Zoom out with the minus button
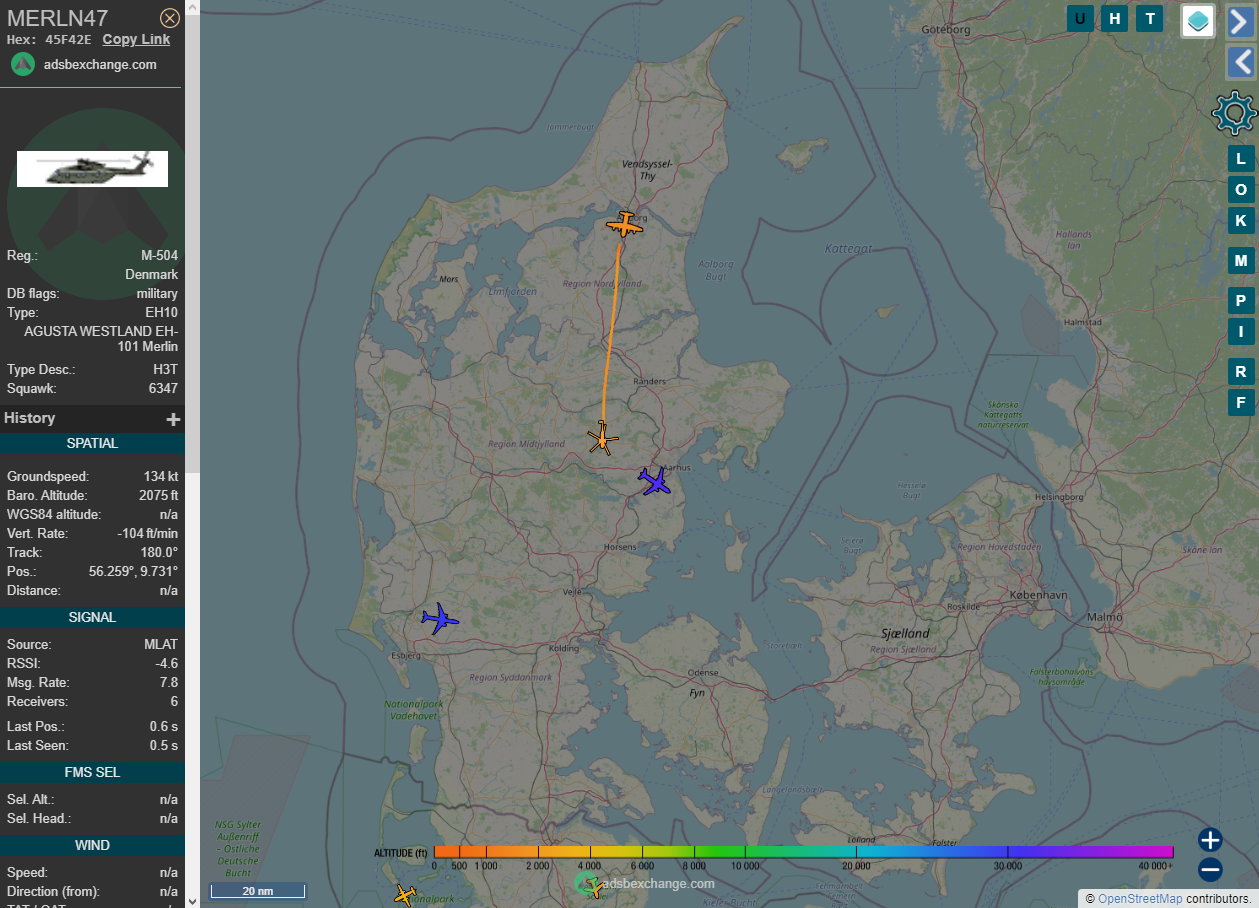The width and height of the screenshot is (1259, 908). click(x=1210, y=870)
